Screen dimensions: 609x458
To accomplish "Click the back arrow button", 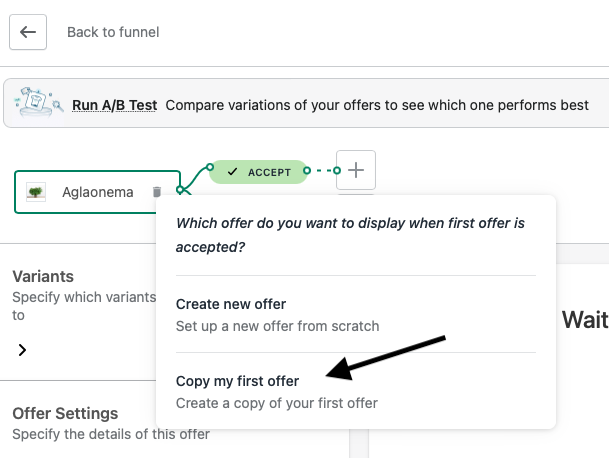I will [28, 32].
